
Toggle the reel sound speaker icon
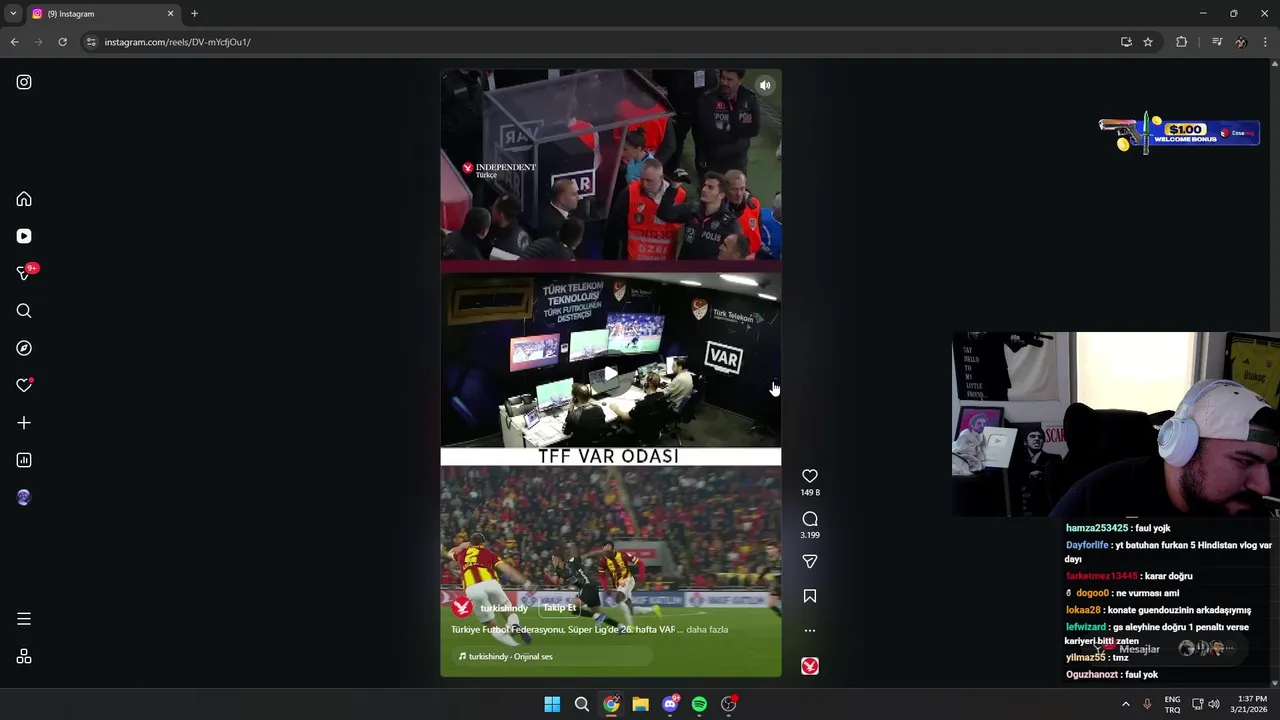(x=765, y=85)
